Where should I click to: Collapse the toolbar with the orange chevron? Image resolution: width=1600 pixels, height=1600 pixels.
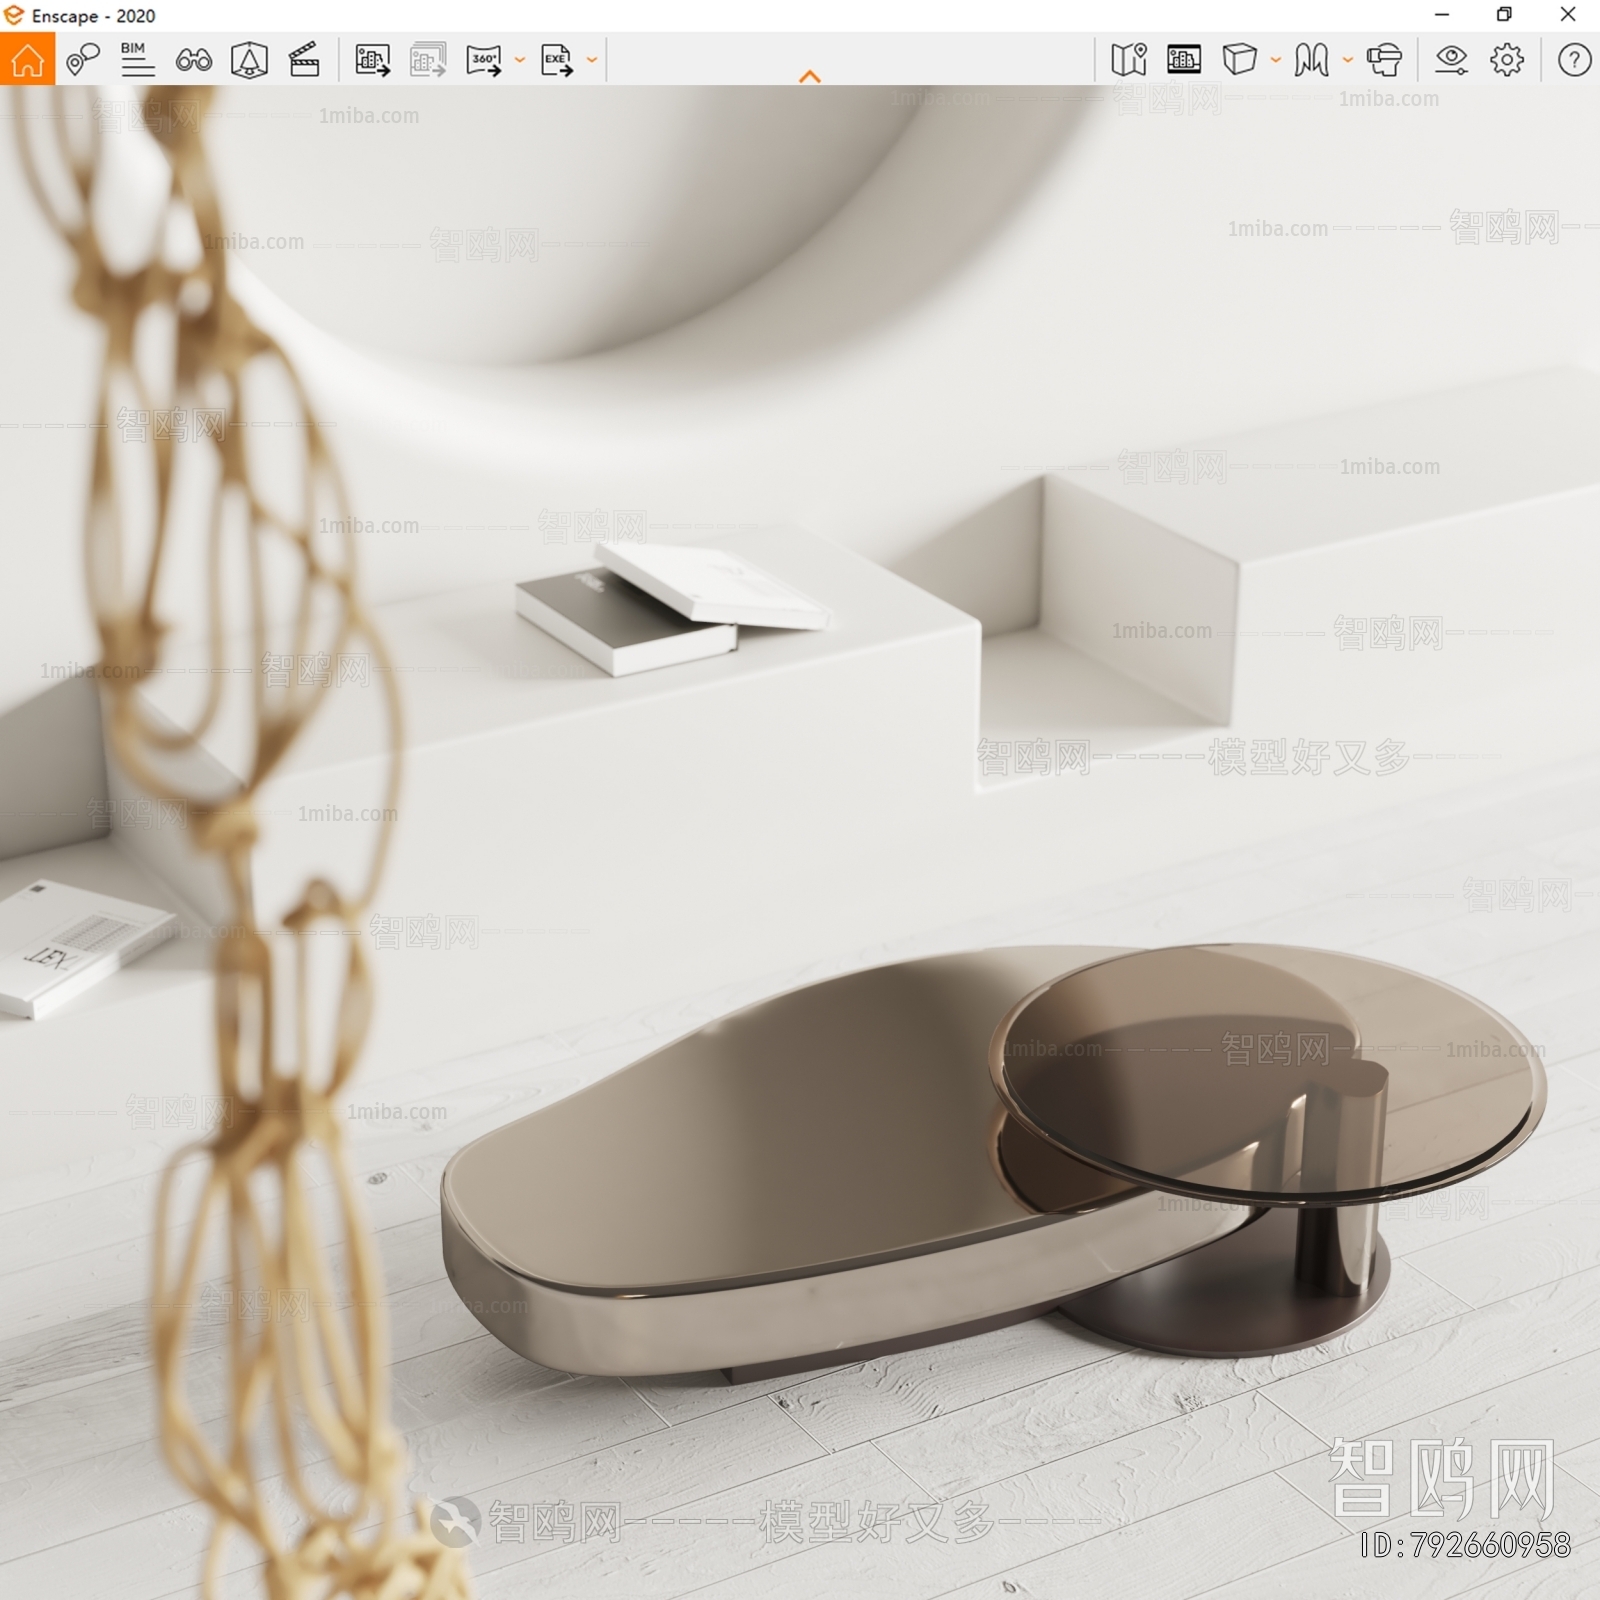810,76
